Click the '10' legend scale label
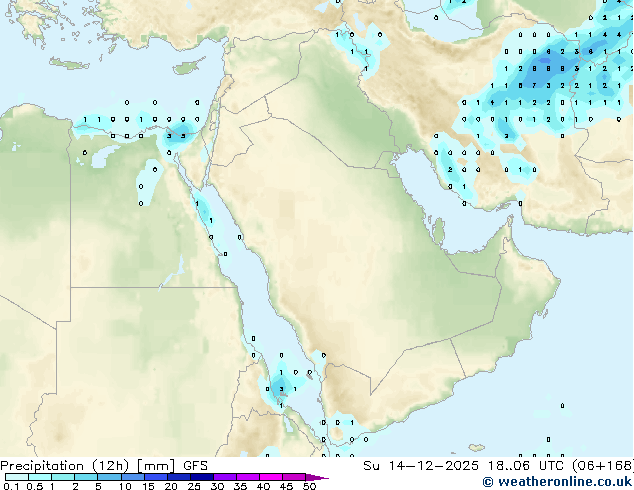The width and height of the screenshot is (634, 490). [x=125, y=486]
